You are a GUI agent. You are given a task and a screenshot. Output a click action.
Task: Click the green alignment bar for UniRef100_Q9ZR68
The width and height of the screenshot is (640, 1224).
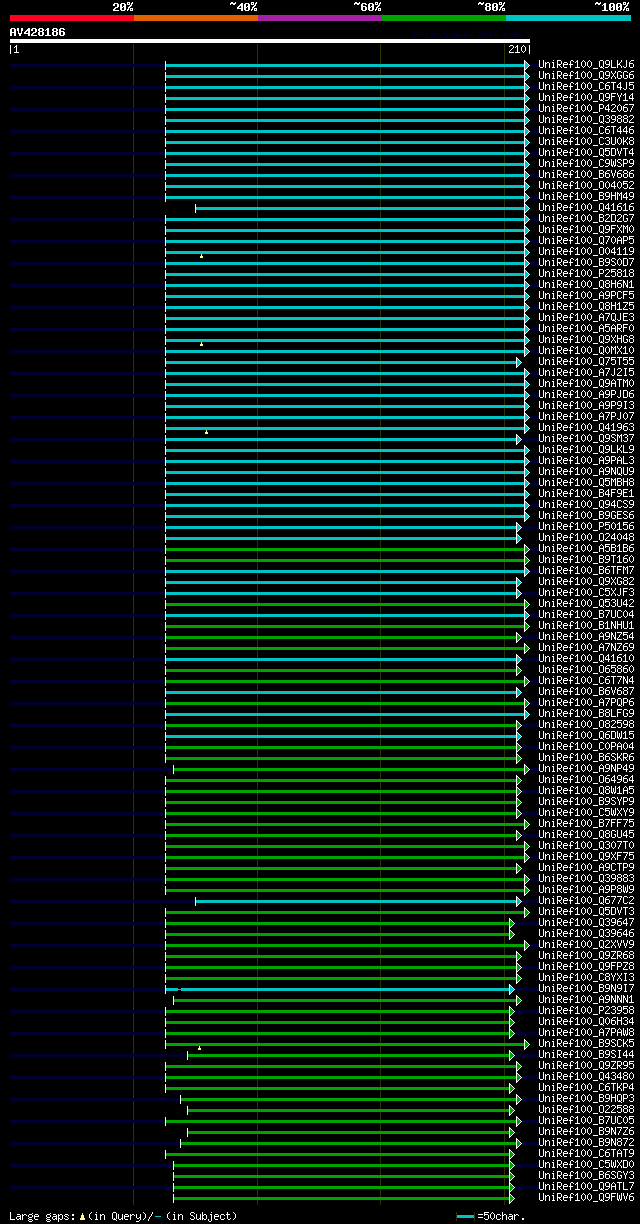341,956
